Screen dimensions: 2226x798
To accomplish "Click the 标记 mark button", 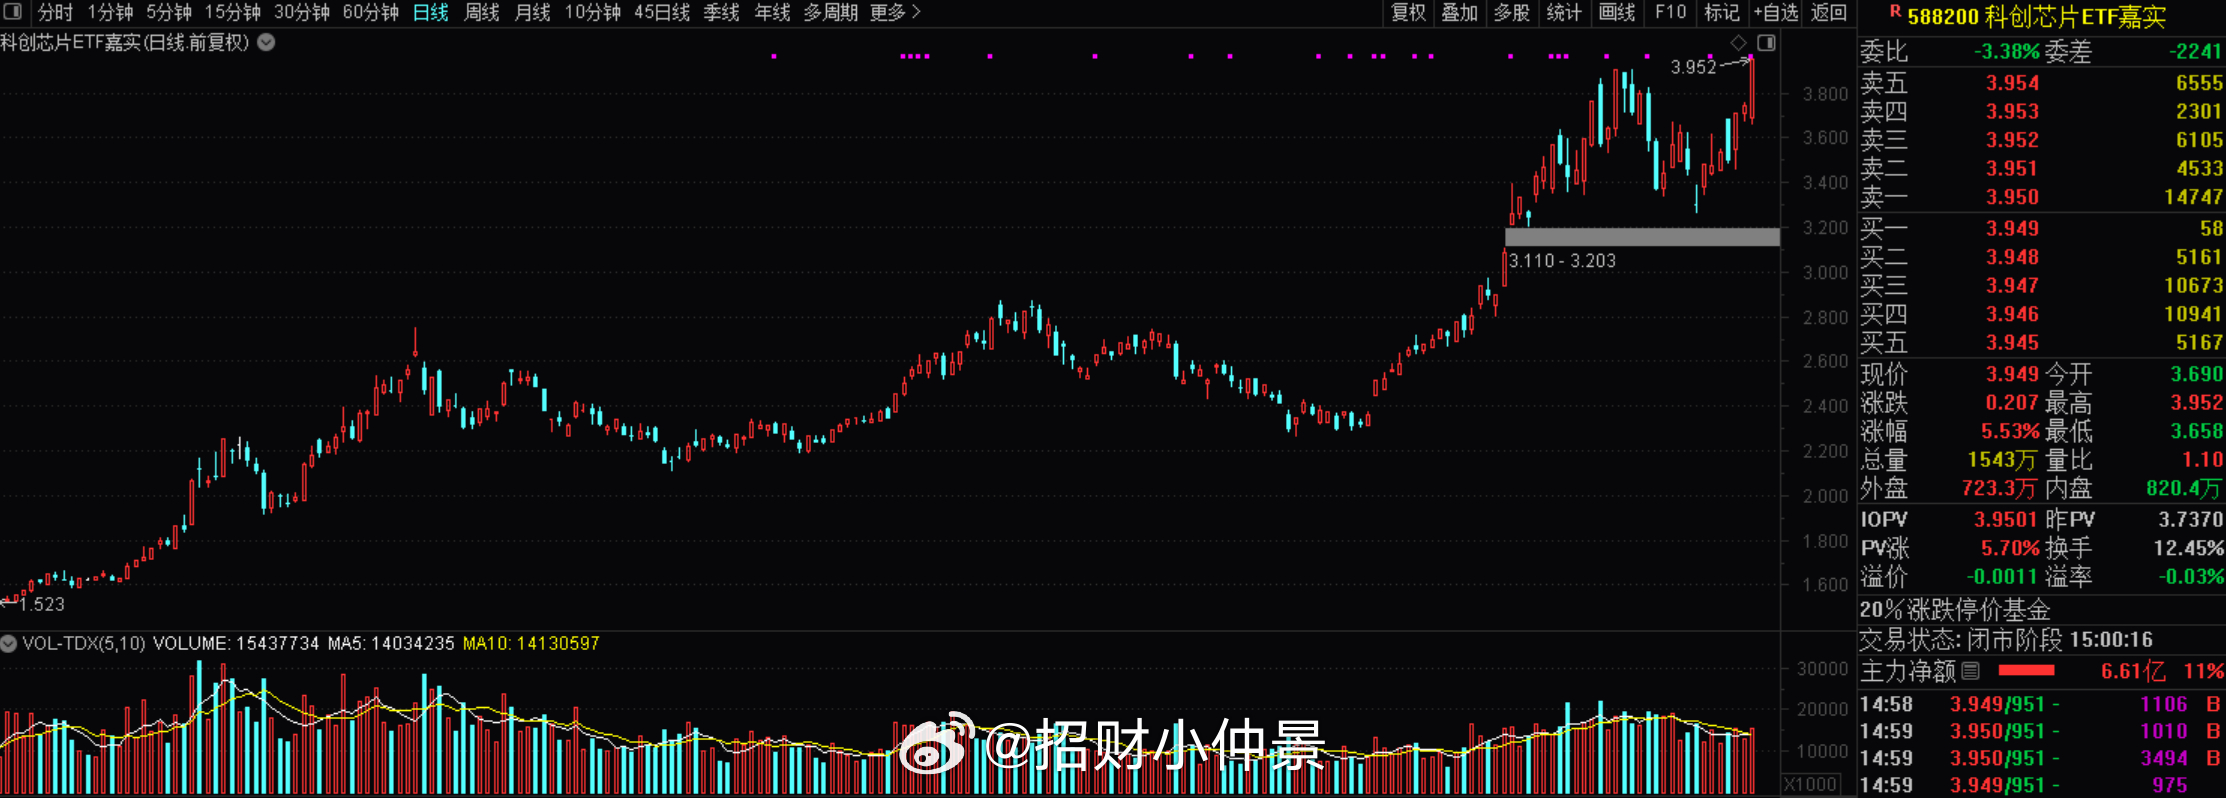I will (x=1721, y=12).
